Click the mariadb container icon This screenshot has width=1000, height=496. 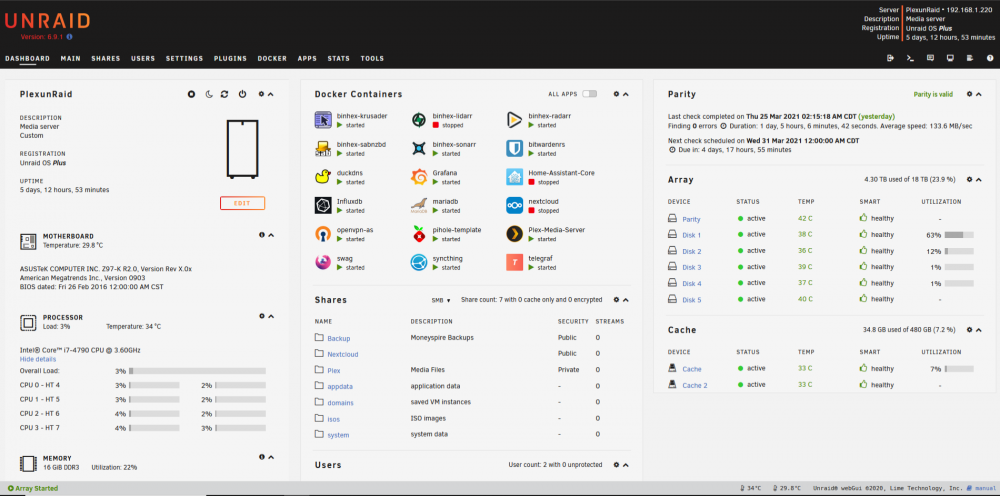[418, 205]
